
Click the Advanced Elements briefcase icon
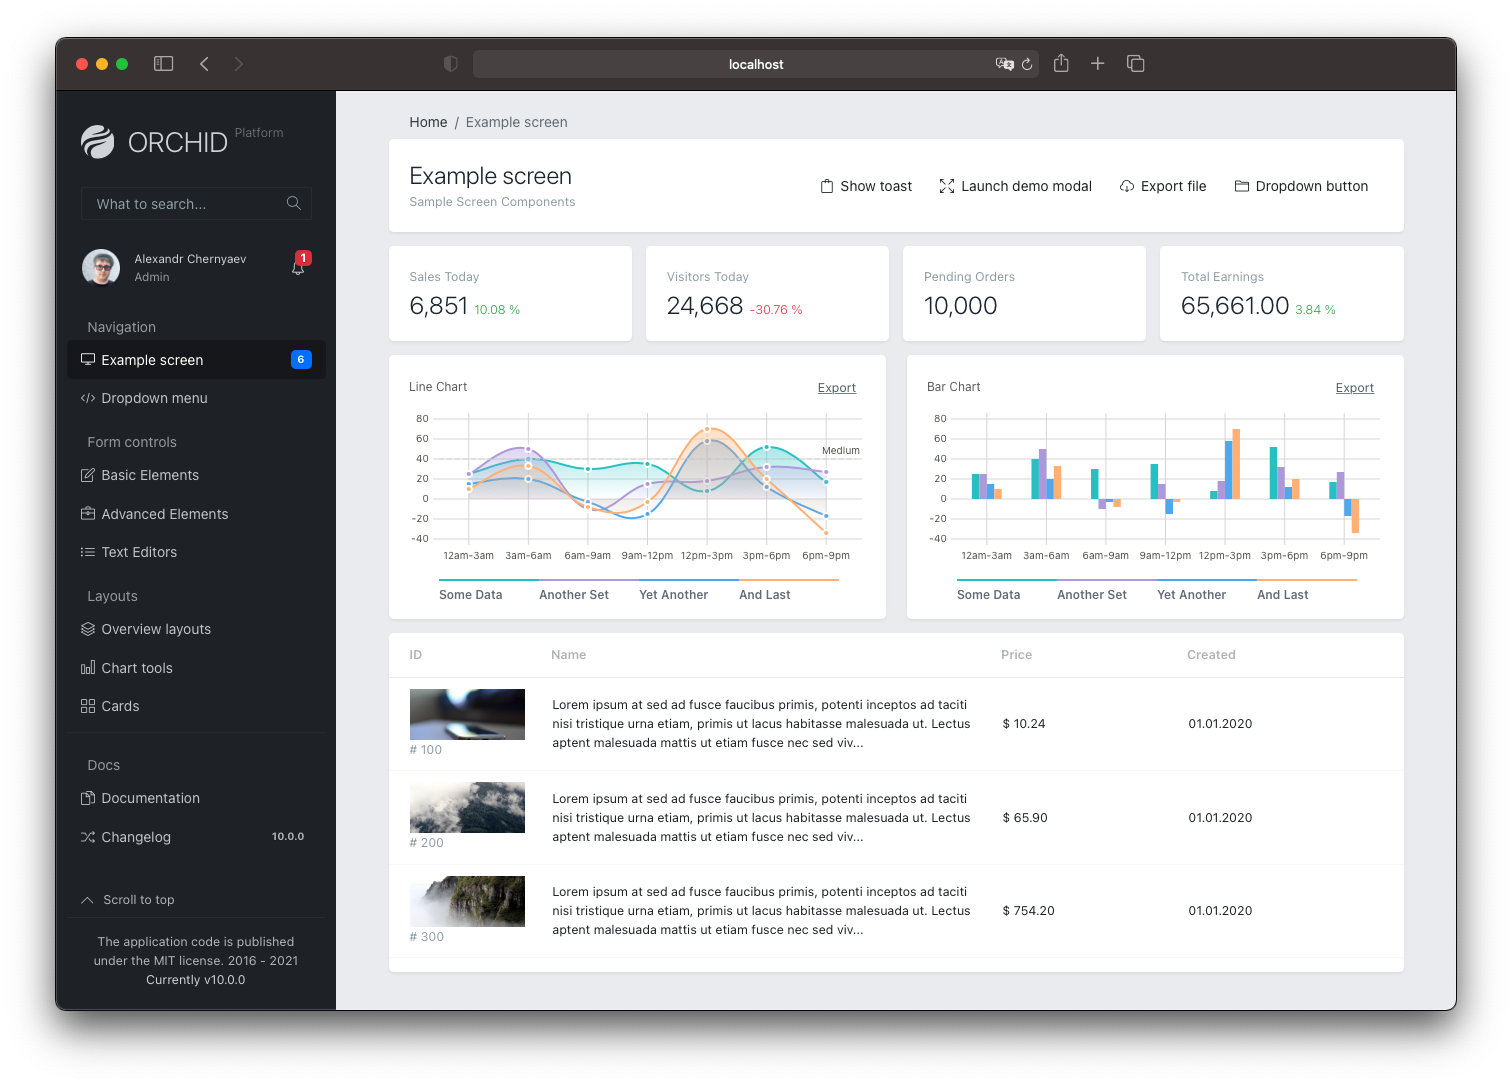88,513
